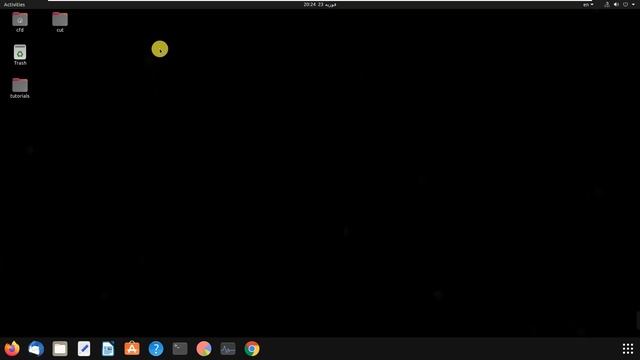Screen dimensions: 640x360
Task: Click the volume speaker icon
Action: pyautogui.click(x=616, y=4)
